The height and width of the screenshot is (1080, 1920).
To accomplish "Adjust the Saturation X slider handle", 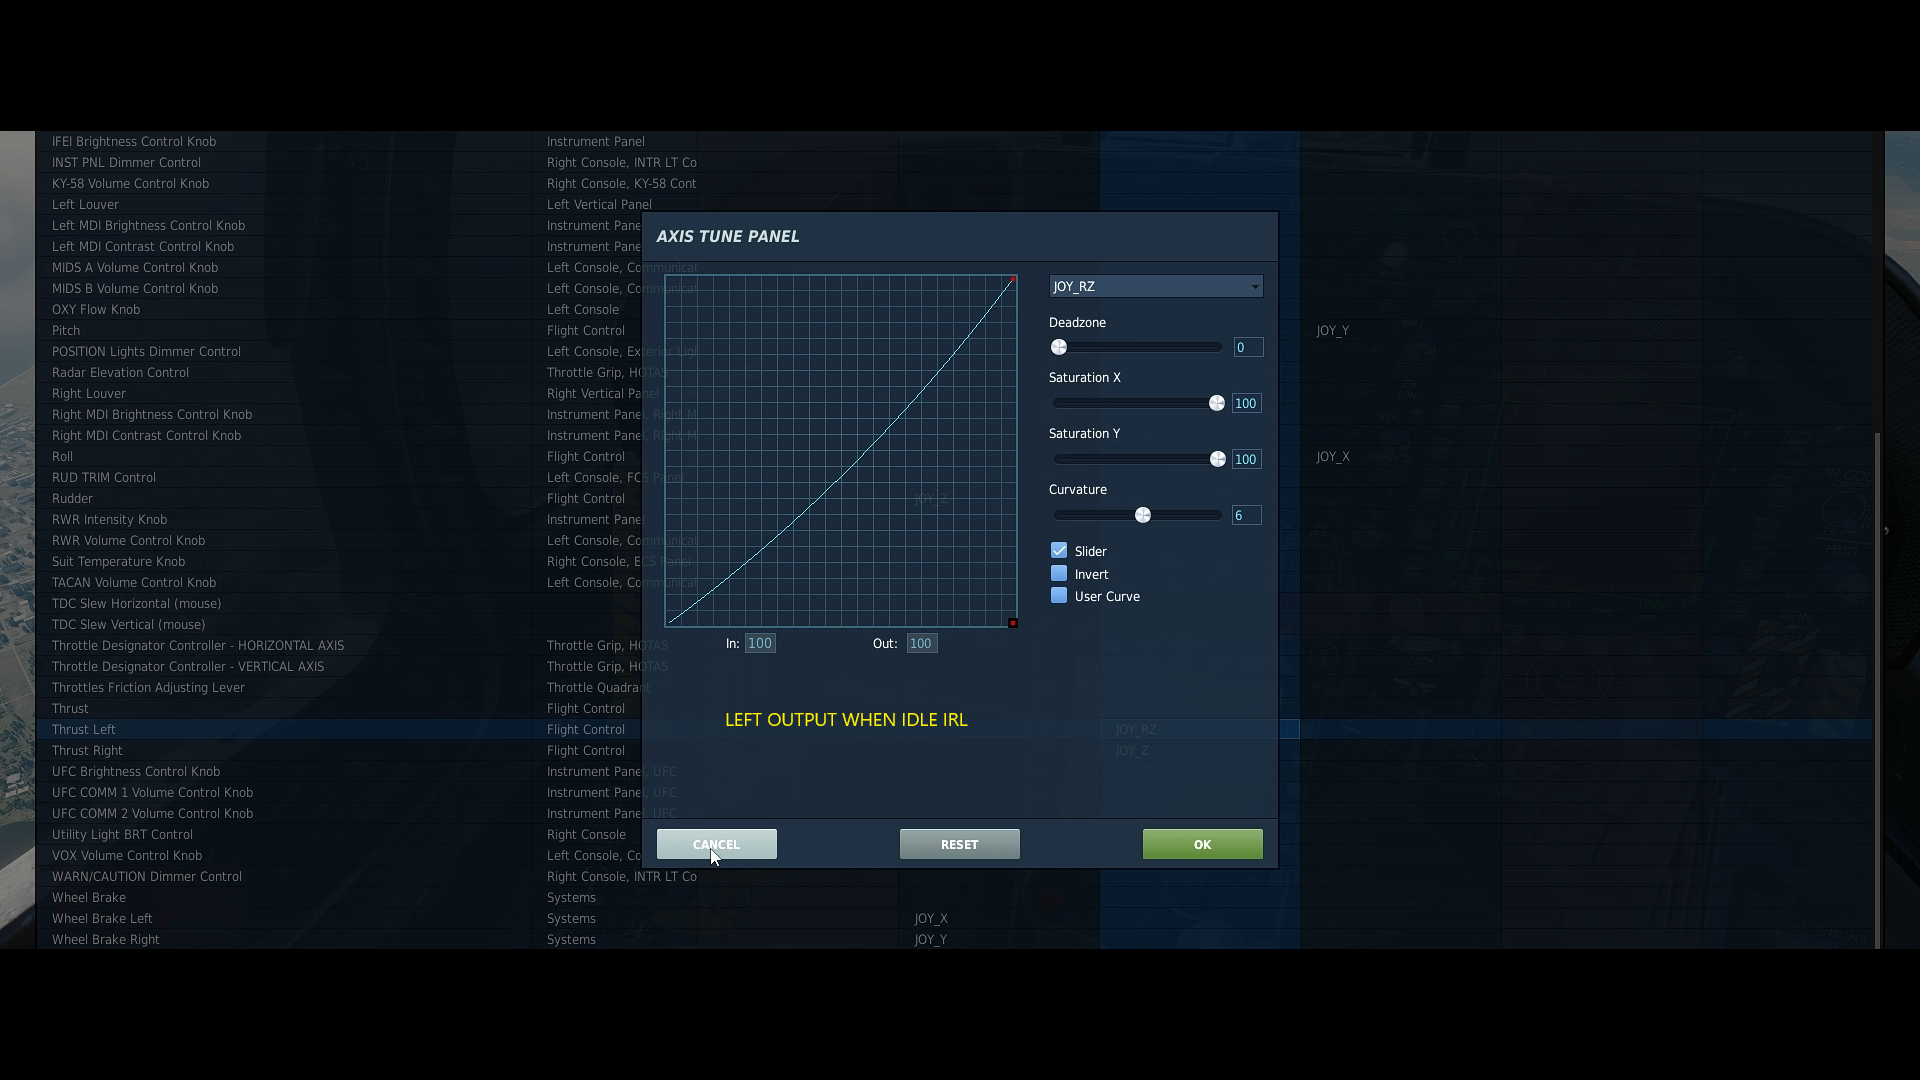I will coord(1217,404).
